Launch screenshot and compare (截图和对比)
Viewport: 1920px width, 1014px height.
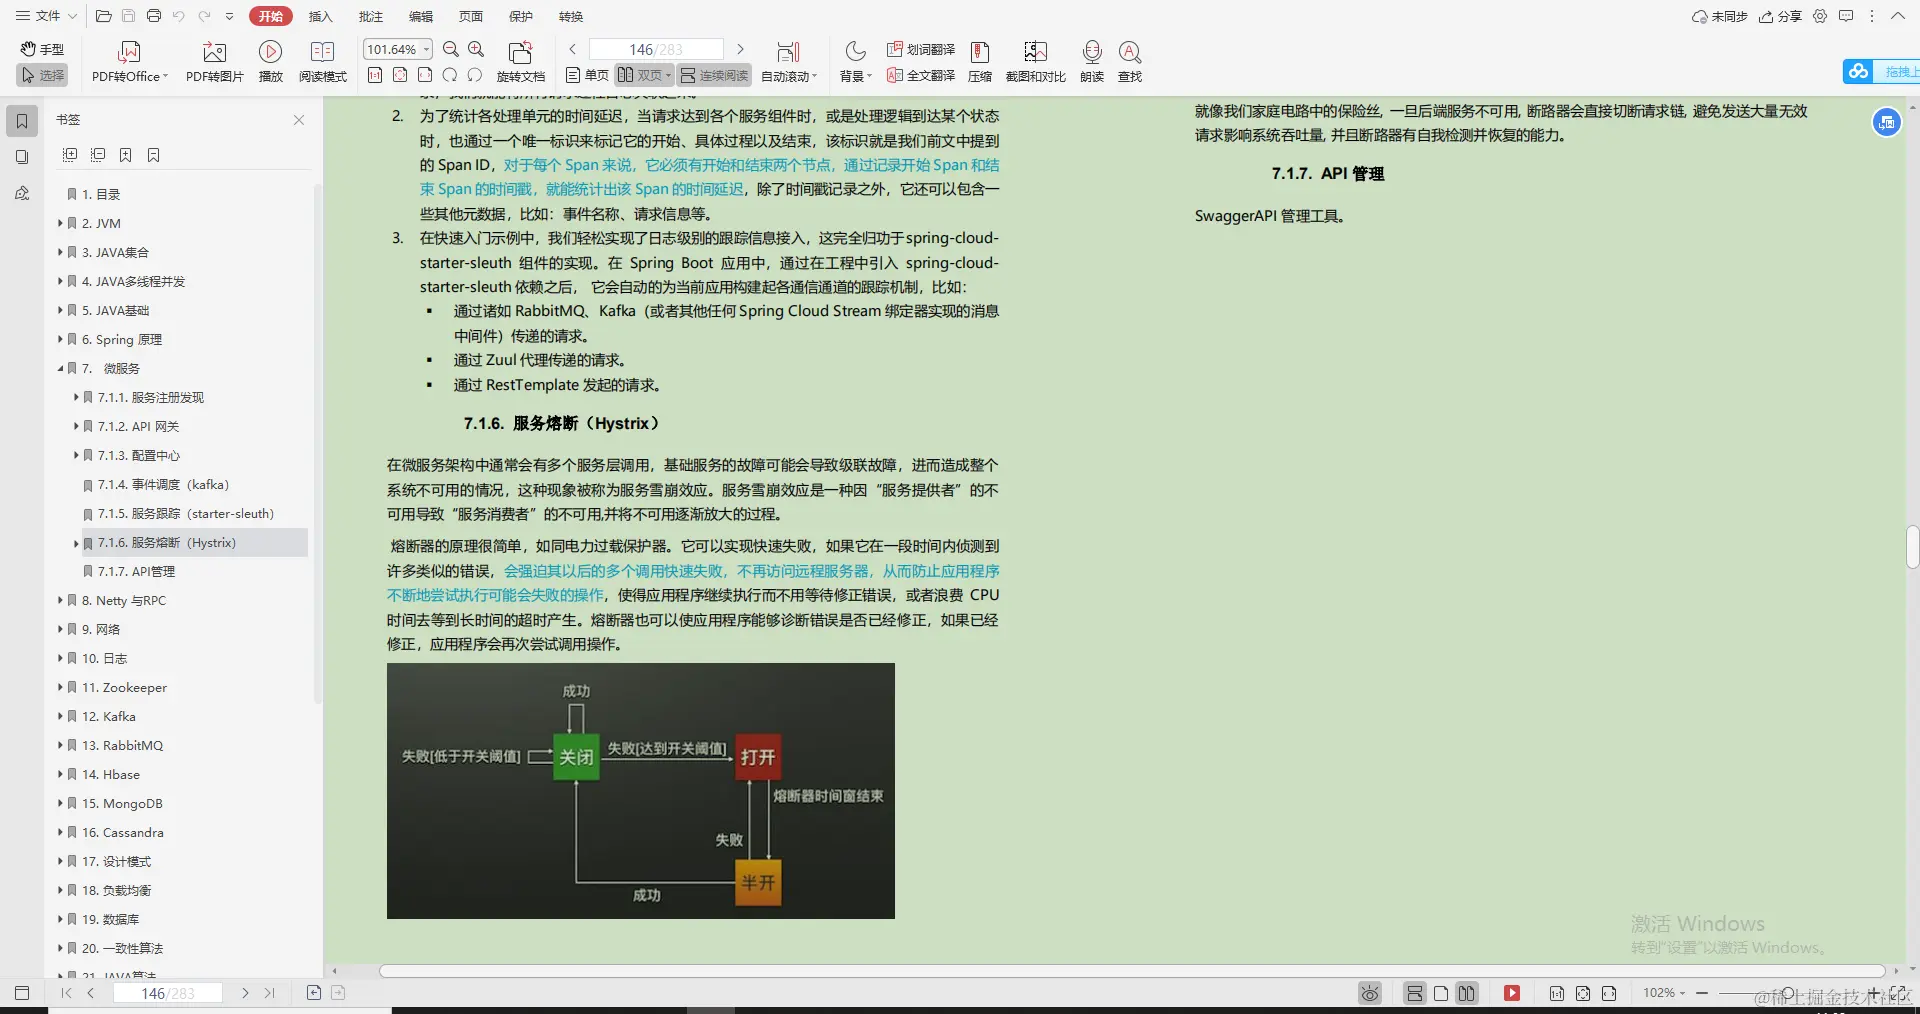[x=1035, y=59]
